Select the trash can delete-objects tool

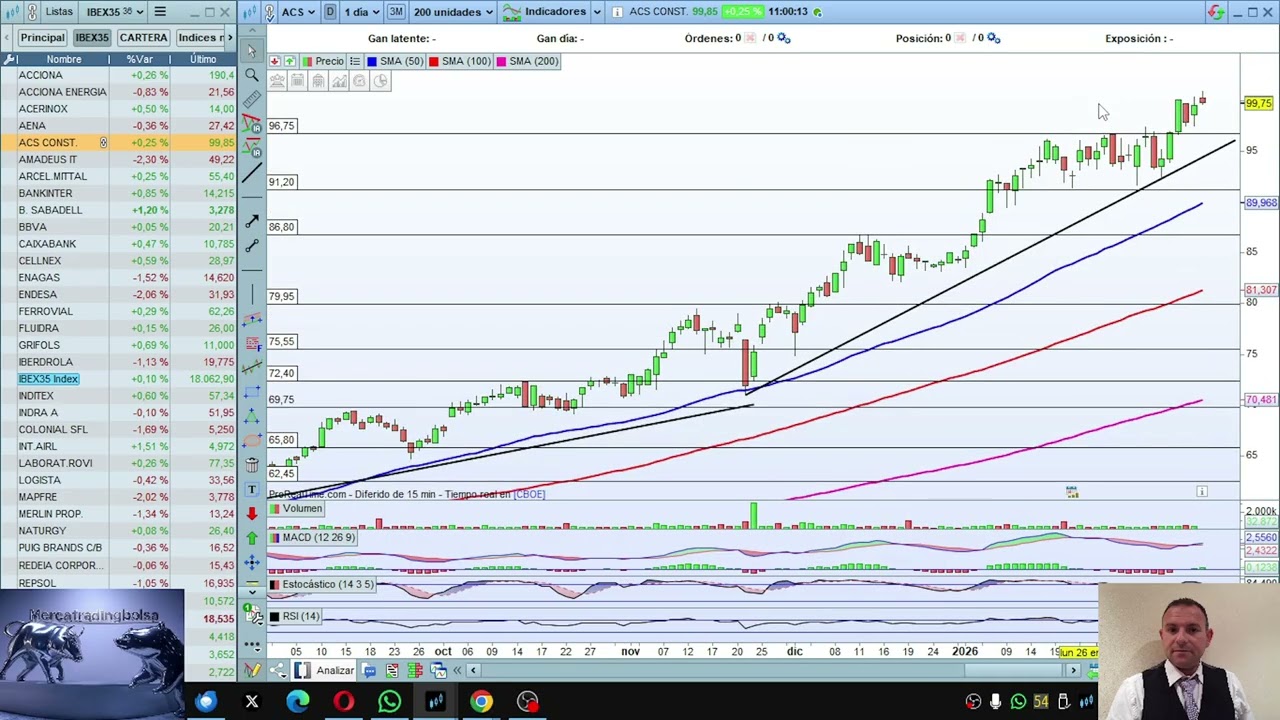(x=252, y=465)
